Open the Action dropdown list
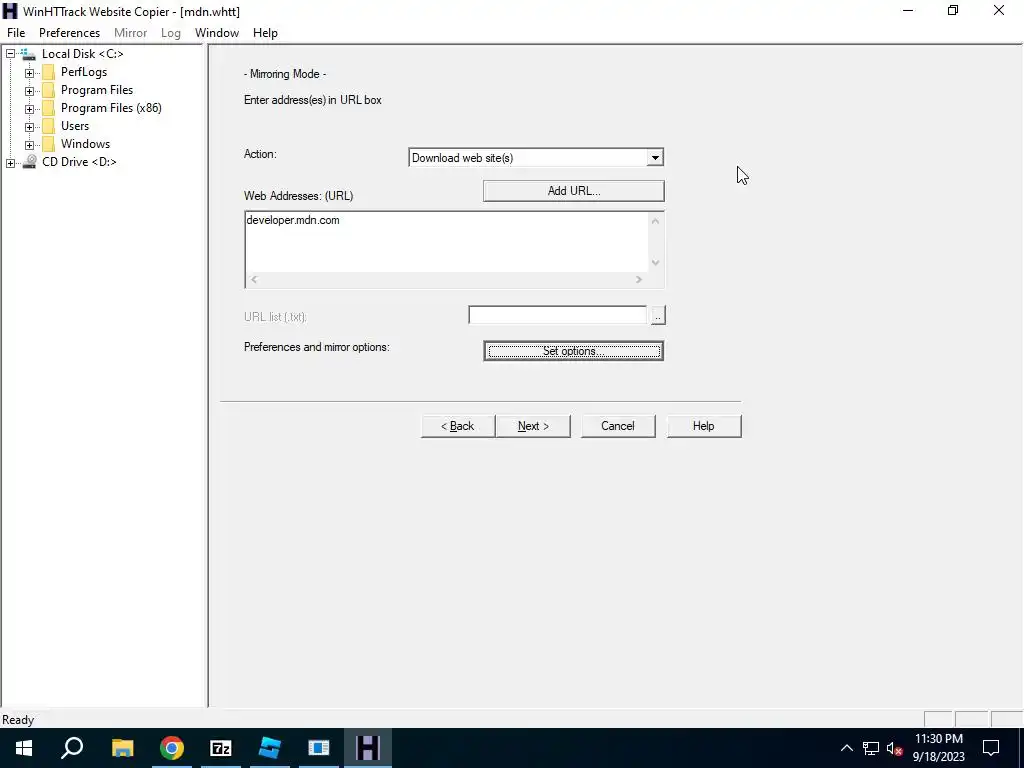 [655, 157]
